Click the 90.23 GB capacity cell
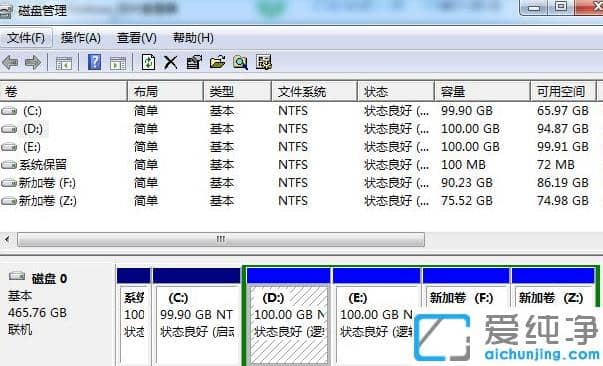Image resolution: width=603 pixels, height=366 pixels. tap(466, 183)
